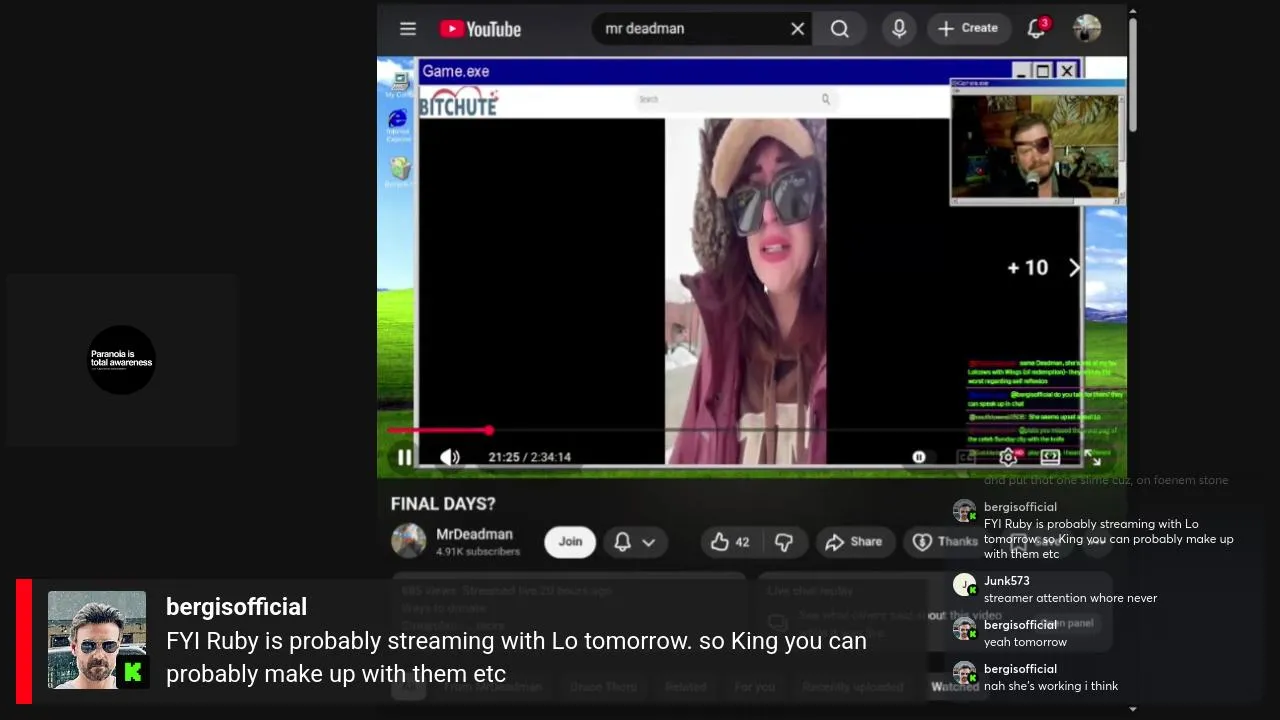This screenshot has width=1280, height=720.
Task: Click the BitChute search magnifier icon
Action: (x=825, y=99)
